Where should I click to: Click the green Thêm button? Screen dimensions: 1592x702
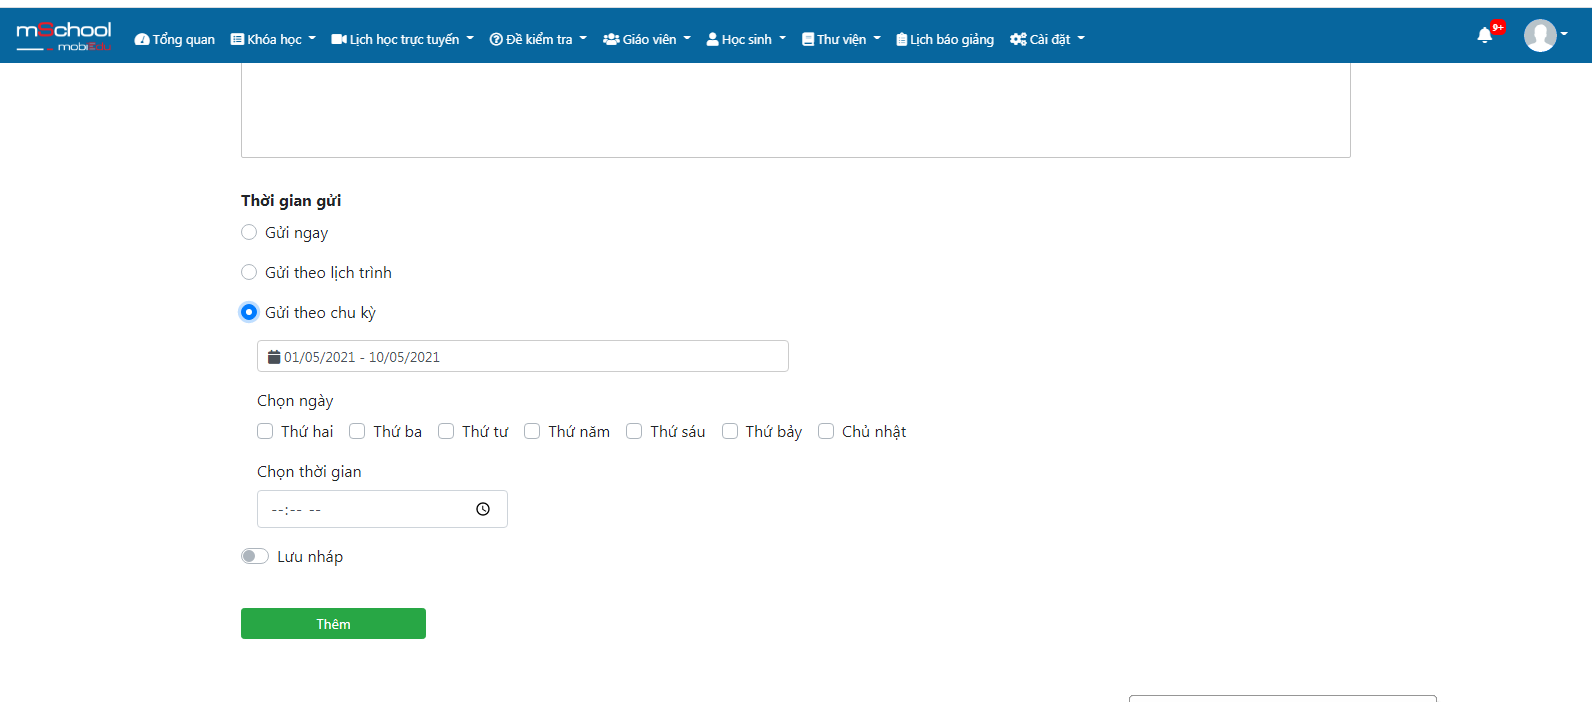point(333,623)
